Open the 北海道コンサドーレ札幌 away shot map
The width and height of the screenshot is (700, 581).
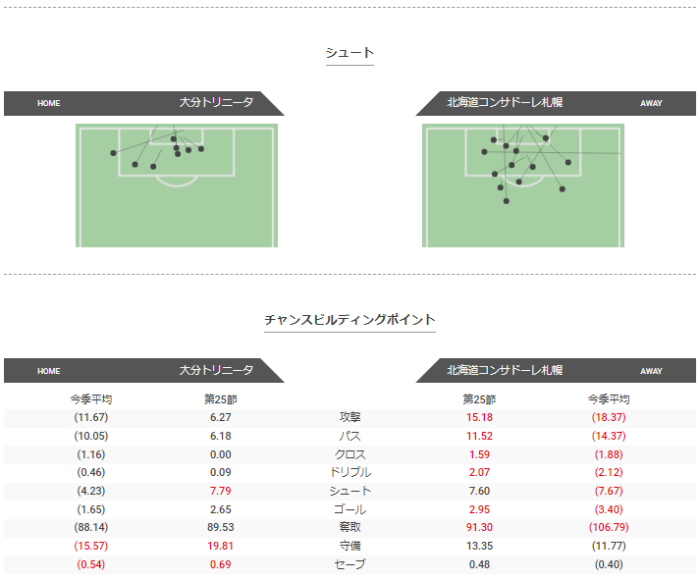[x=523, y=185]
